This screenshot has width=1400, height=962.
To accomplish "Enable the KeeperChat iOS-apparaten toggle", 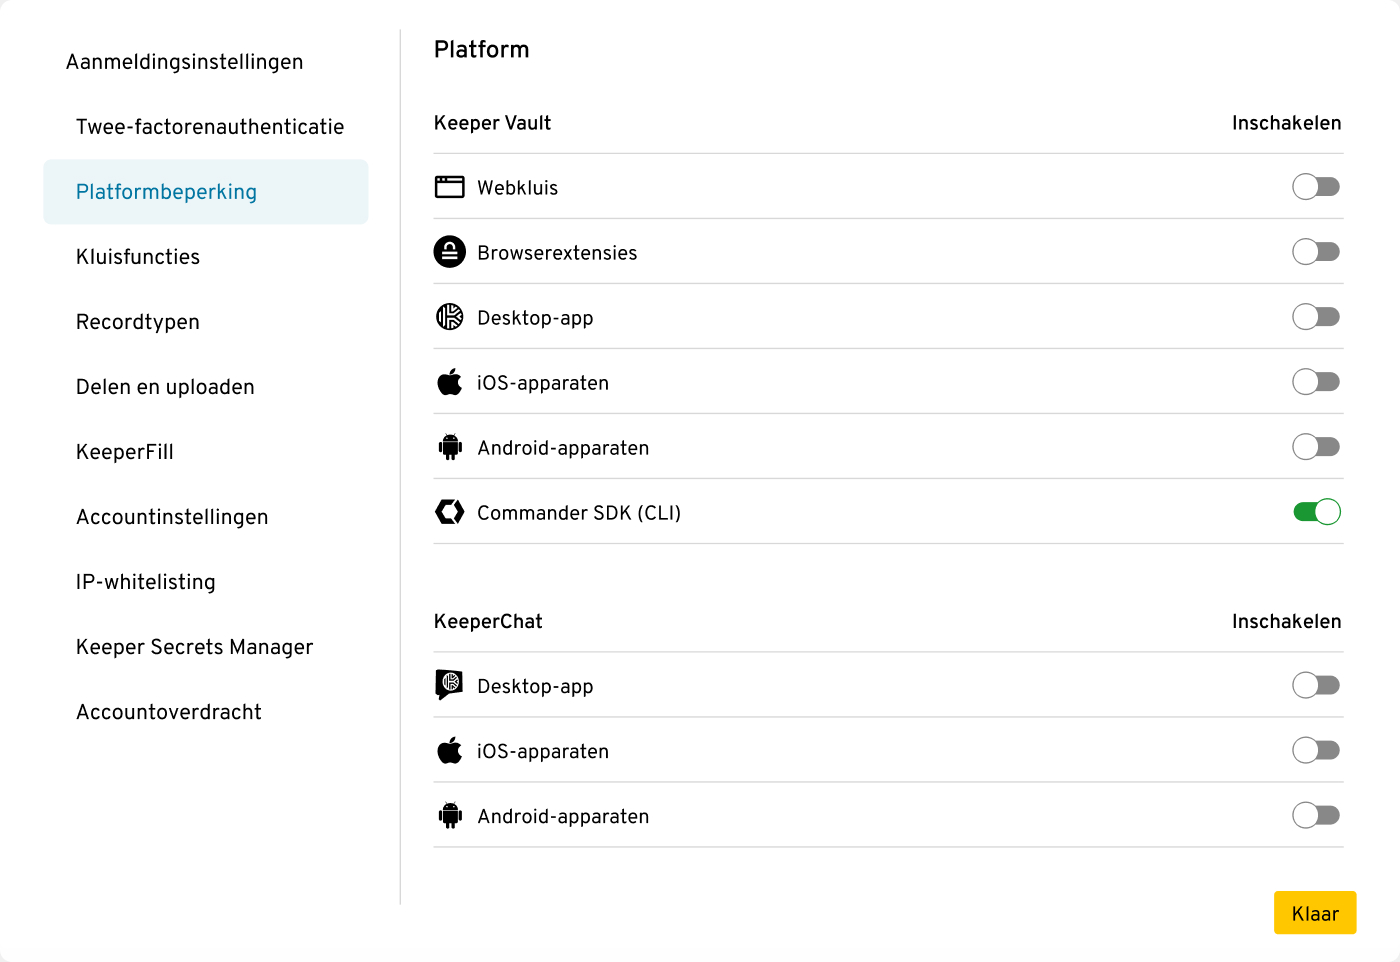I will point(1316,750).
